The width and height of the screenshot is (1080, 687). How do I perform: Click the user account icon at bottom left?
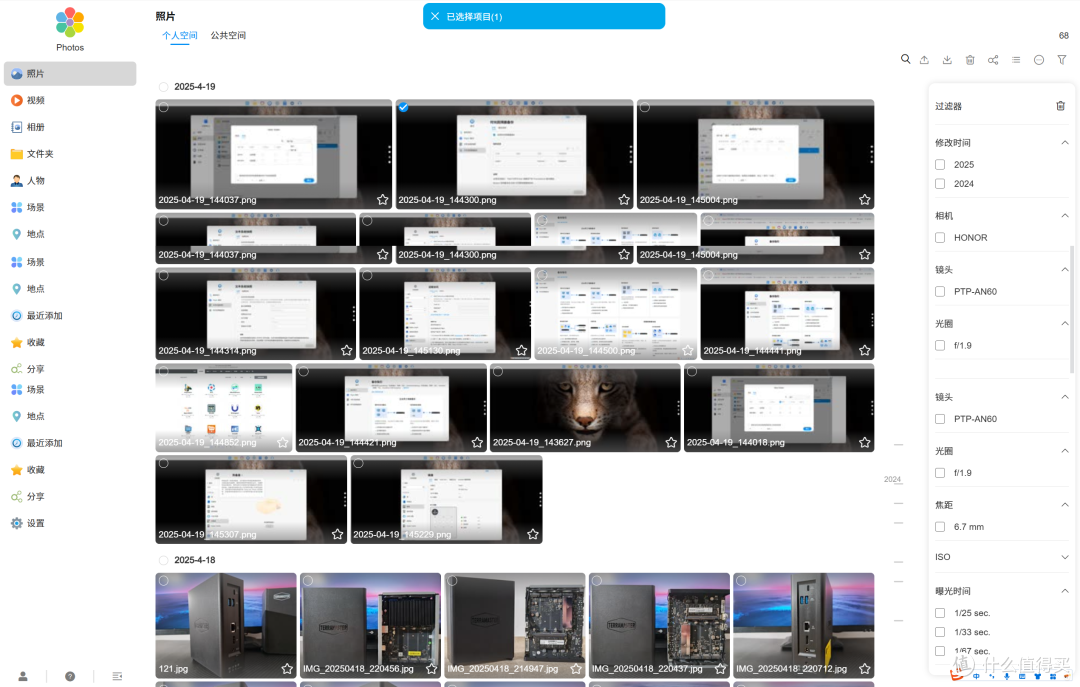point(23,676)
